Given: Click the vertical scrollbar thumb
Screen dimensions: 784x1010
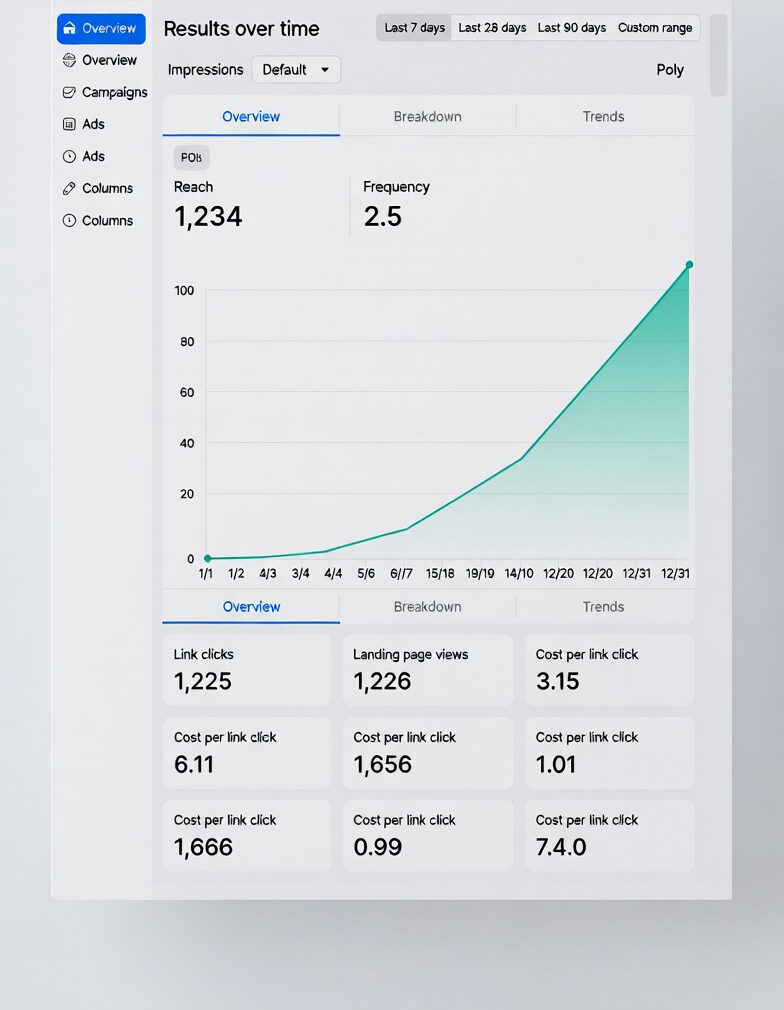Looking at the screenshot, I should pyautogui.click(x=718, y=55).
